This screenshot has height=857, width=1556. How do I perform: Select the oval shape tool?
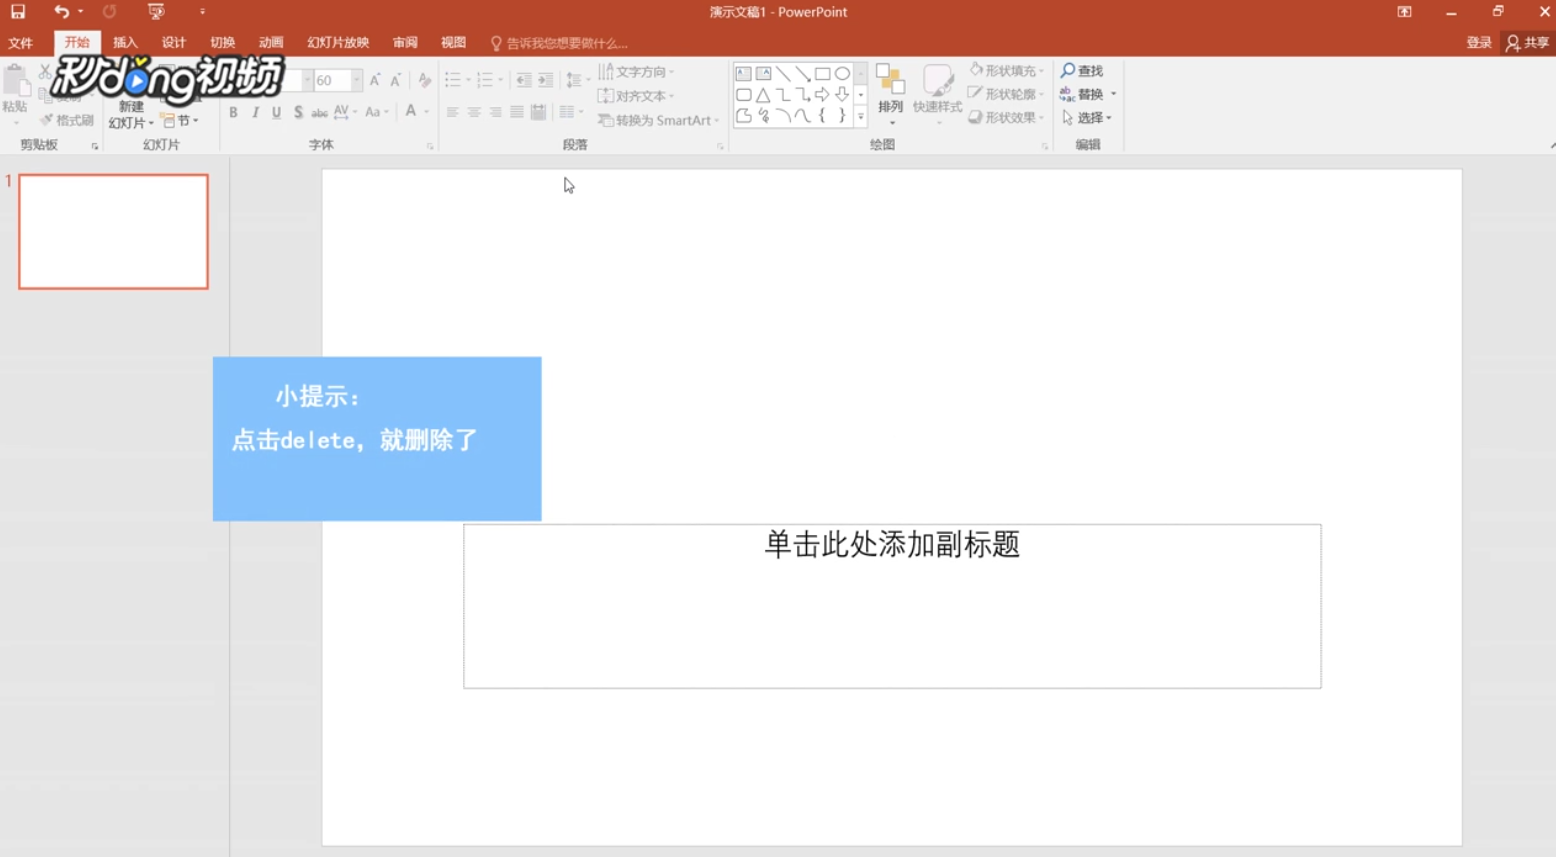[842, 73]
